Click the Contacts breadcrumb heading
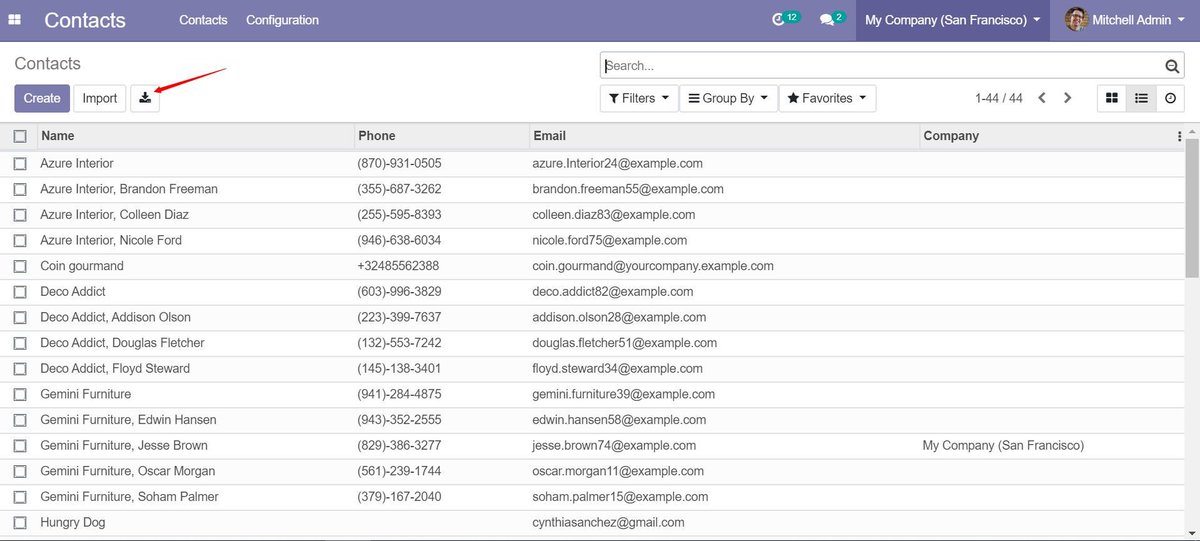The image size is (1200, 541). point(47,64)
